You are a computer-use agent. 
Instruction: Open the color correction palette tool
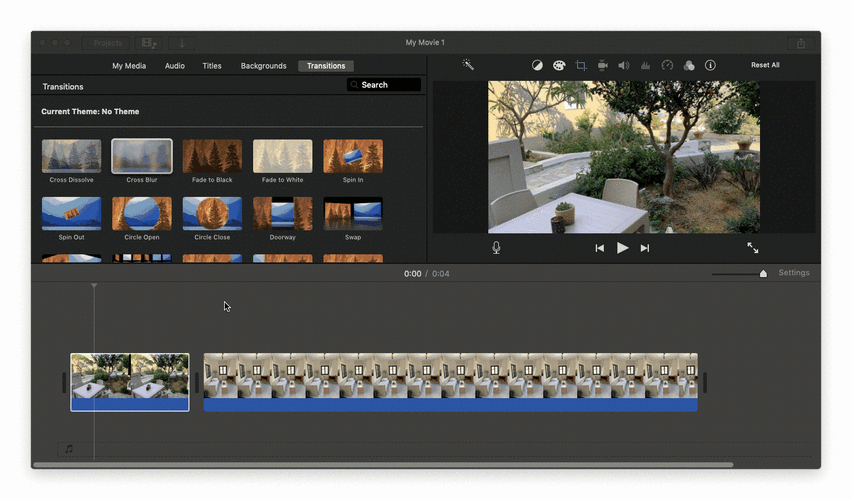[559, 65]
